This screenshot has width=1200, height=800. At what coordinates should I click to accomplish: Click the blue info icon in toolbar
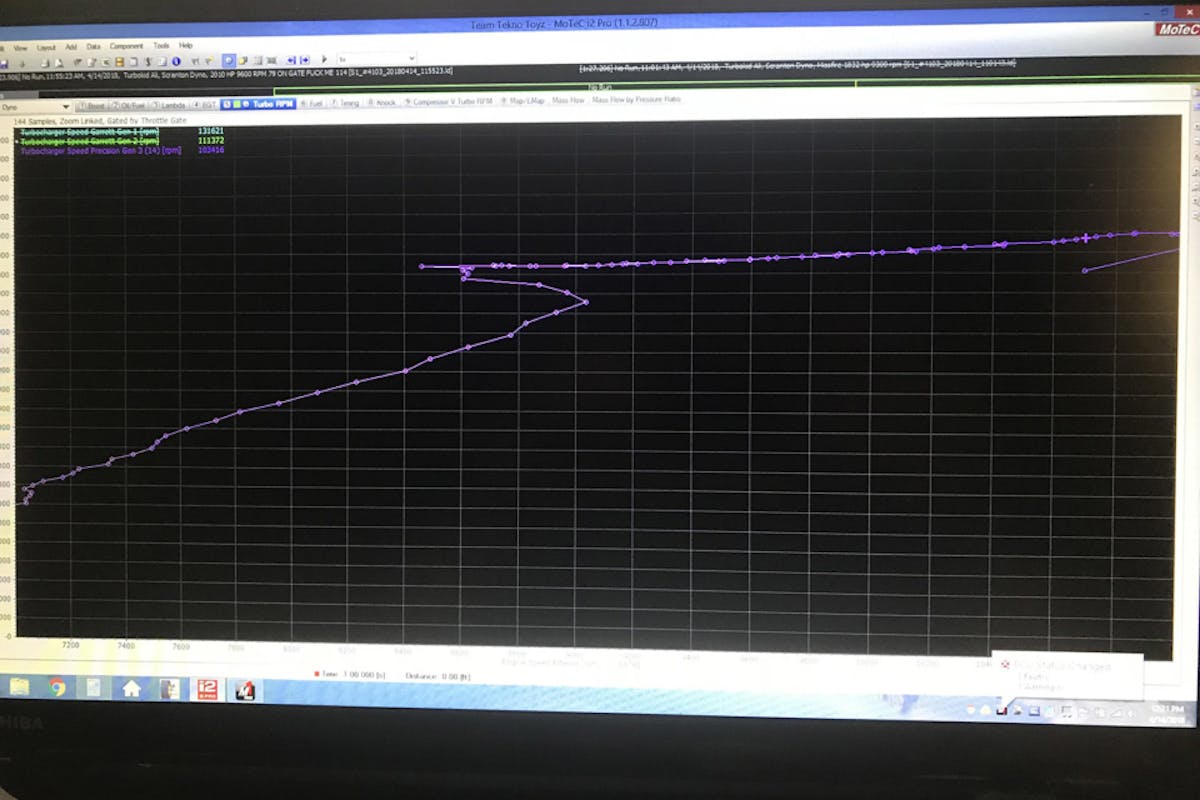(x=176, y=61)
